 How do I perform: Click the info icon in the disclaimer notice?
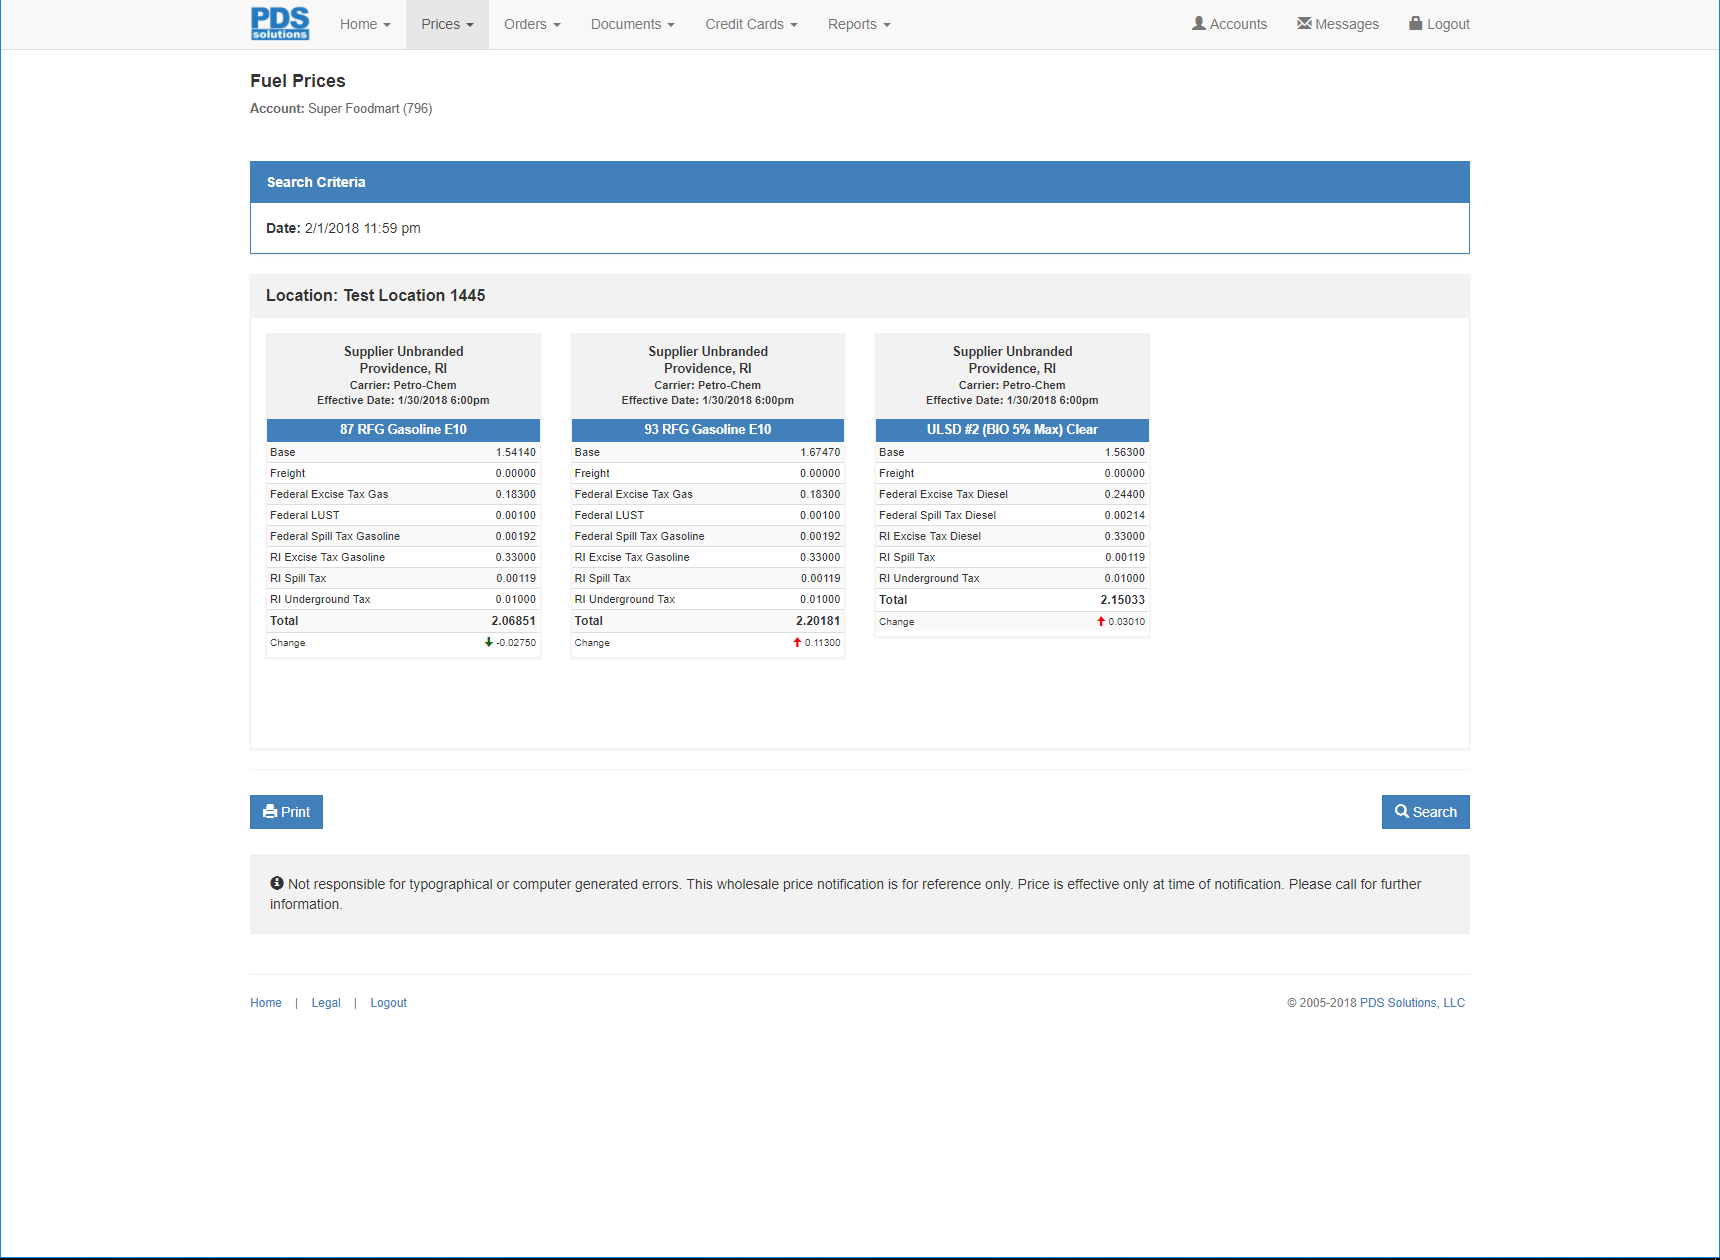coord(277,884)
